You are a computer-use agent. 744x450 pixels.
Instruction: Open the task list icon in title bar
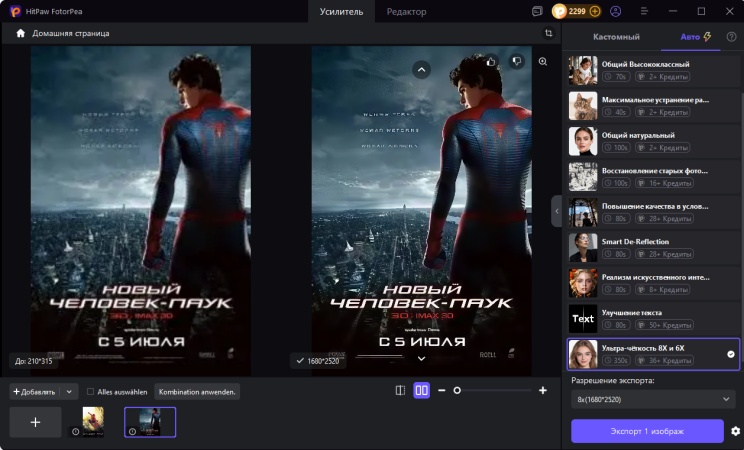pos(537,11)
